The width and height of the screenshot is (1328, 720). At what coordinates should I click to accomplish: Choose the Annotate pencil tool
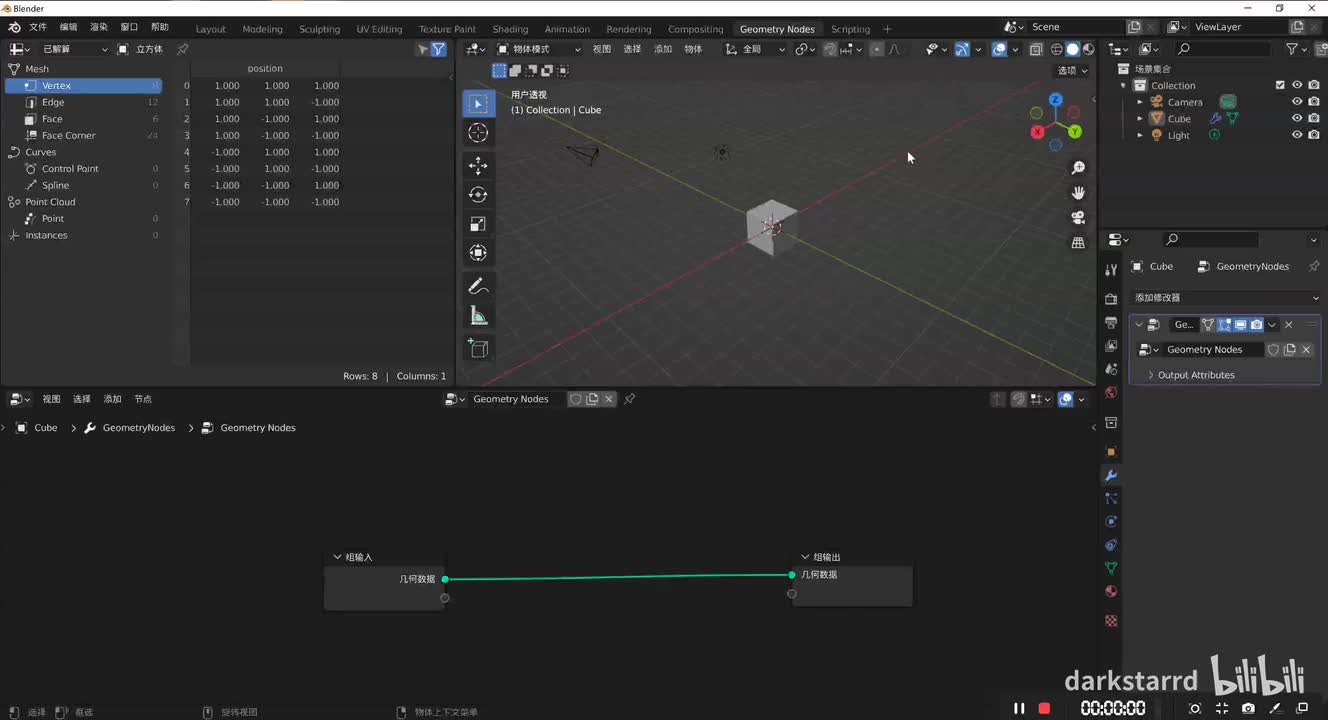click(x=478, y=286)
